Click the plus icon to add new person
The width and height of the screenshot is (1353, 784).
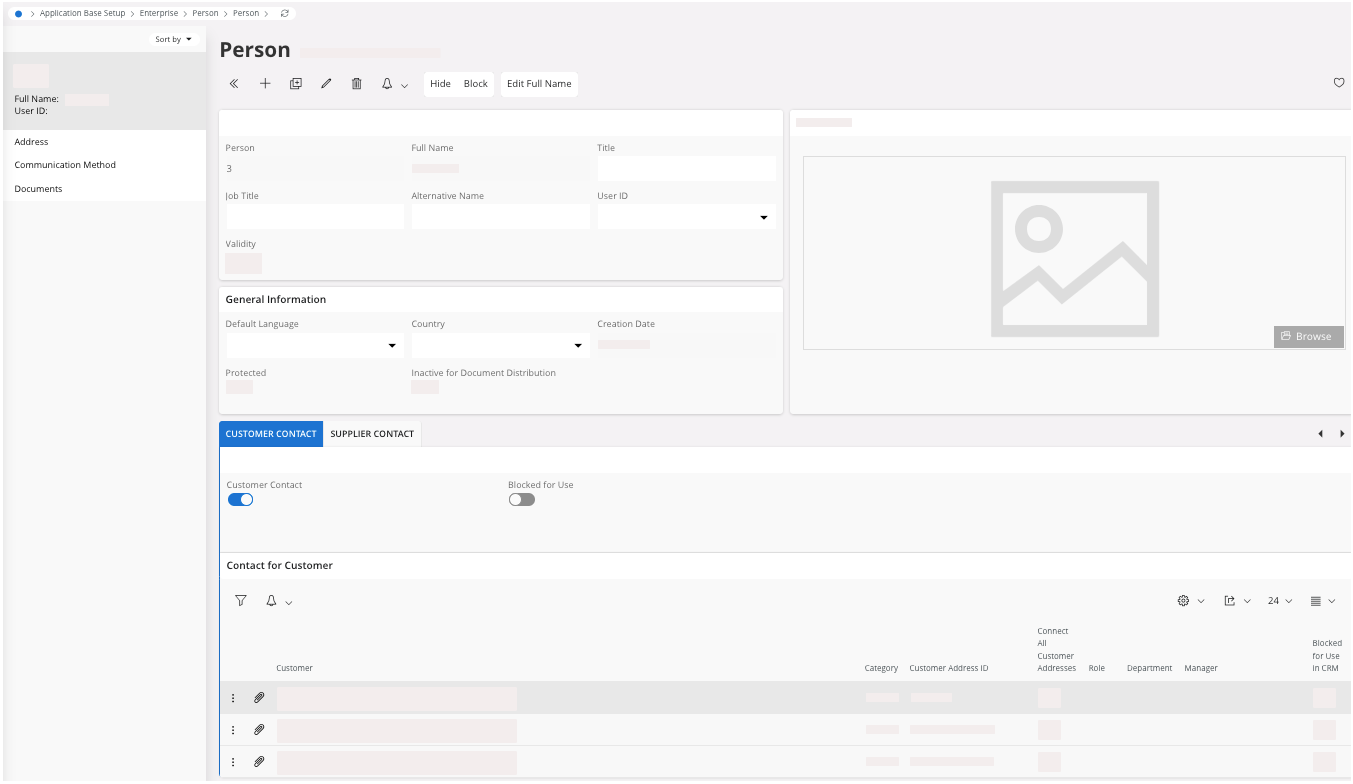[265, 84]
